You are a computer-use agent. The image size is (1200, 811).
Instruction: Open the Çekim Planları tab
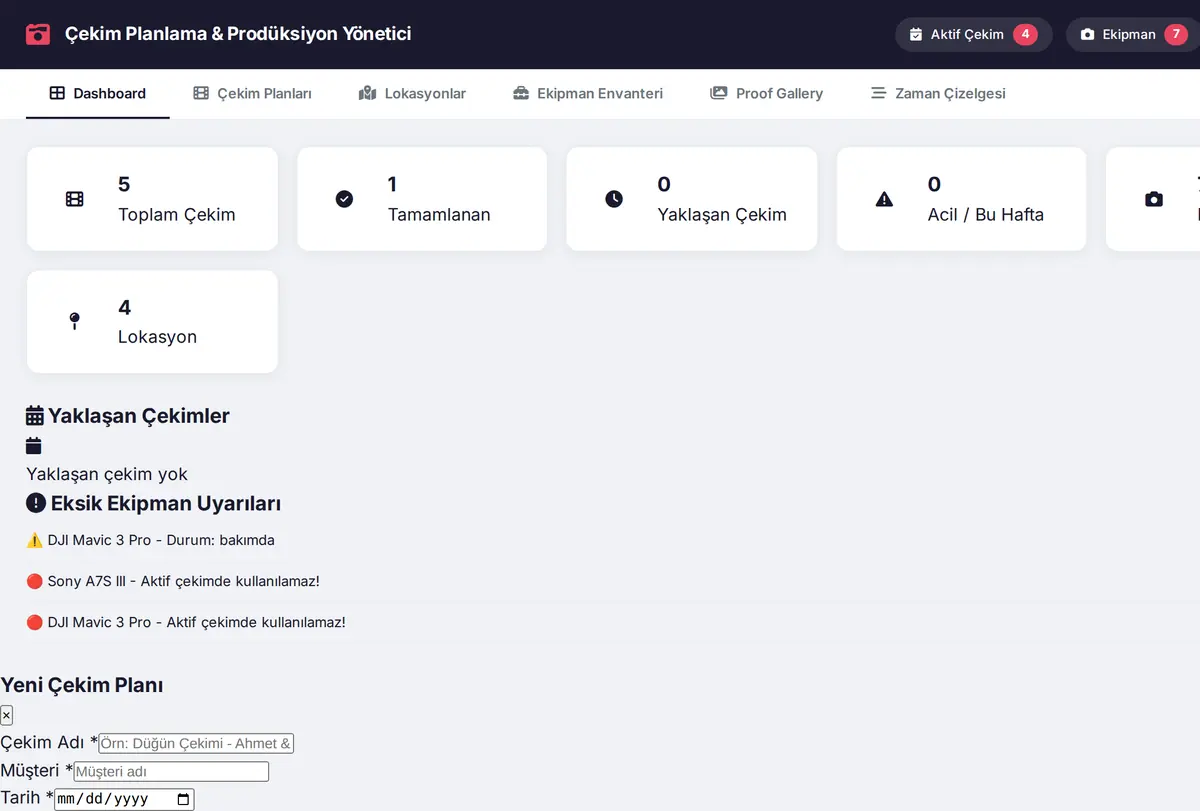[x=252, y=93]
